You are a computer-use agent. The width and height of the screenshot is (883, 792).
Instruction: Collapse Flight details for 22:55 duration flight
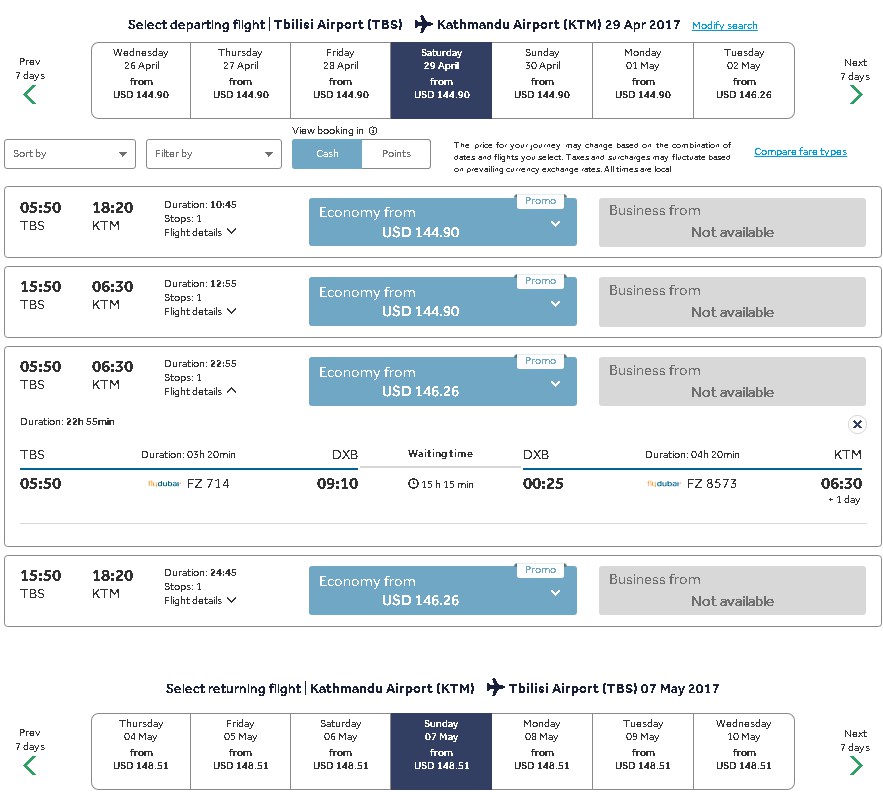pos(200,391)
